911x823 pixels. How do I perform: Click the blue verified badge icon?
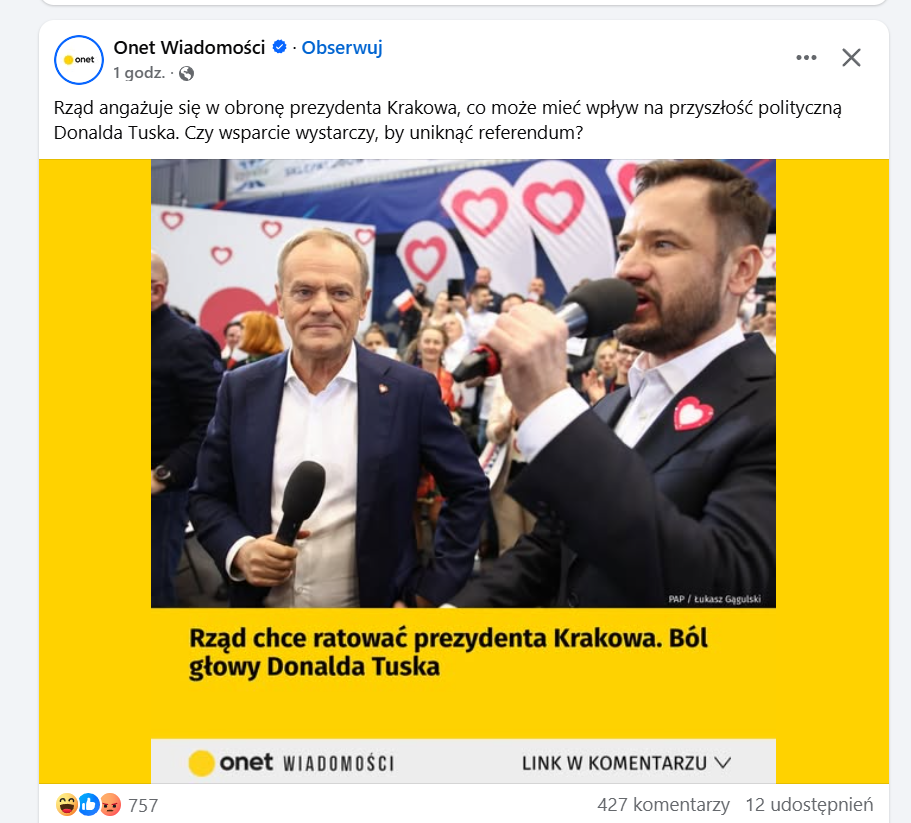coord(279,47)
